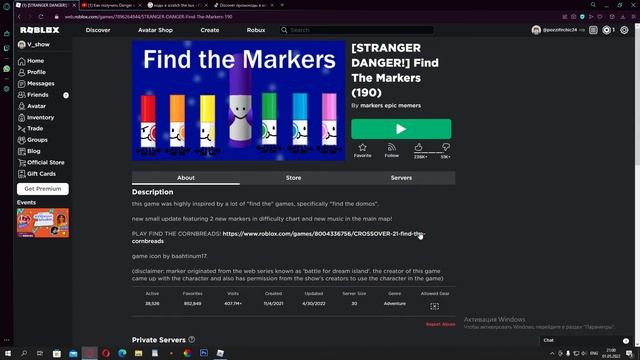Click the Roblox logo

[40, 30]
